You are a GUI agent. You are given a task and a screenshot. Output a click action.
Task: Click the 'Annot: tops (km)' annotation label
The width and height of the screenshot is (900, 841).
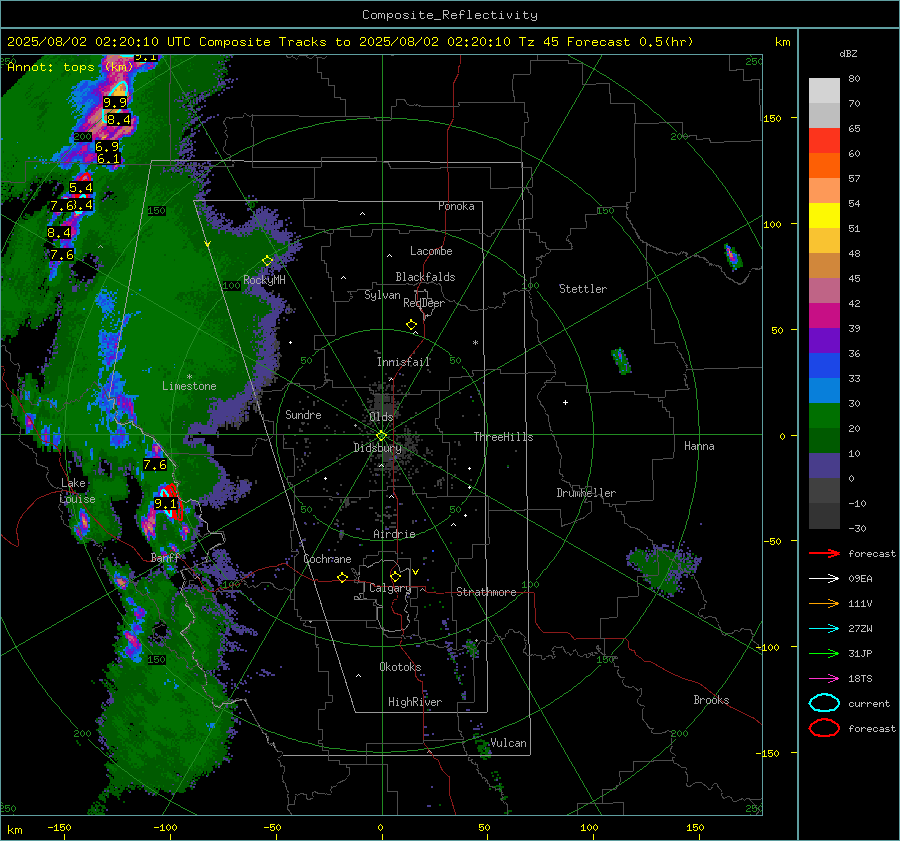(70, 67)
